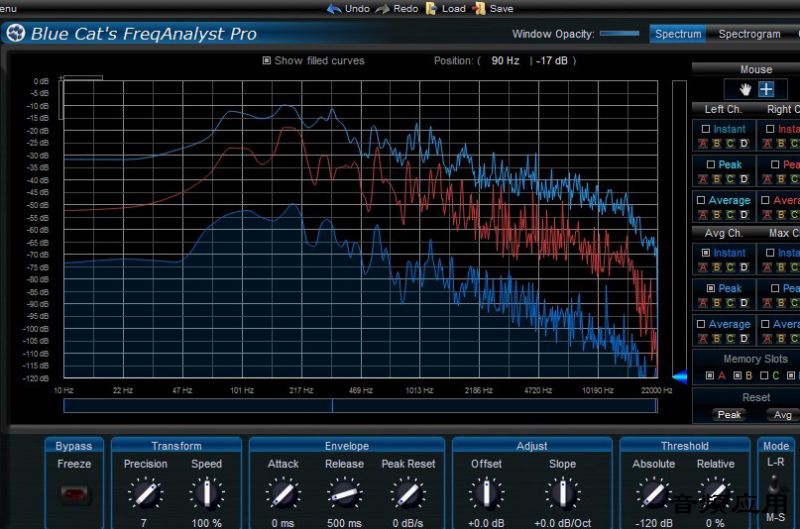Store Avg Ch. Peak curve in slot B
Image resolution: width=800 pixels, height=529 pixels.
click(x=716, y=303)
